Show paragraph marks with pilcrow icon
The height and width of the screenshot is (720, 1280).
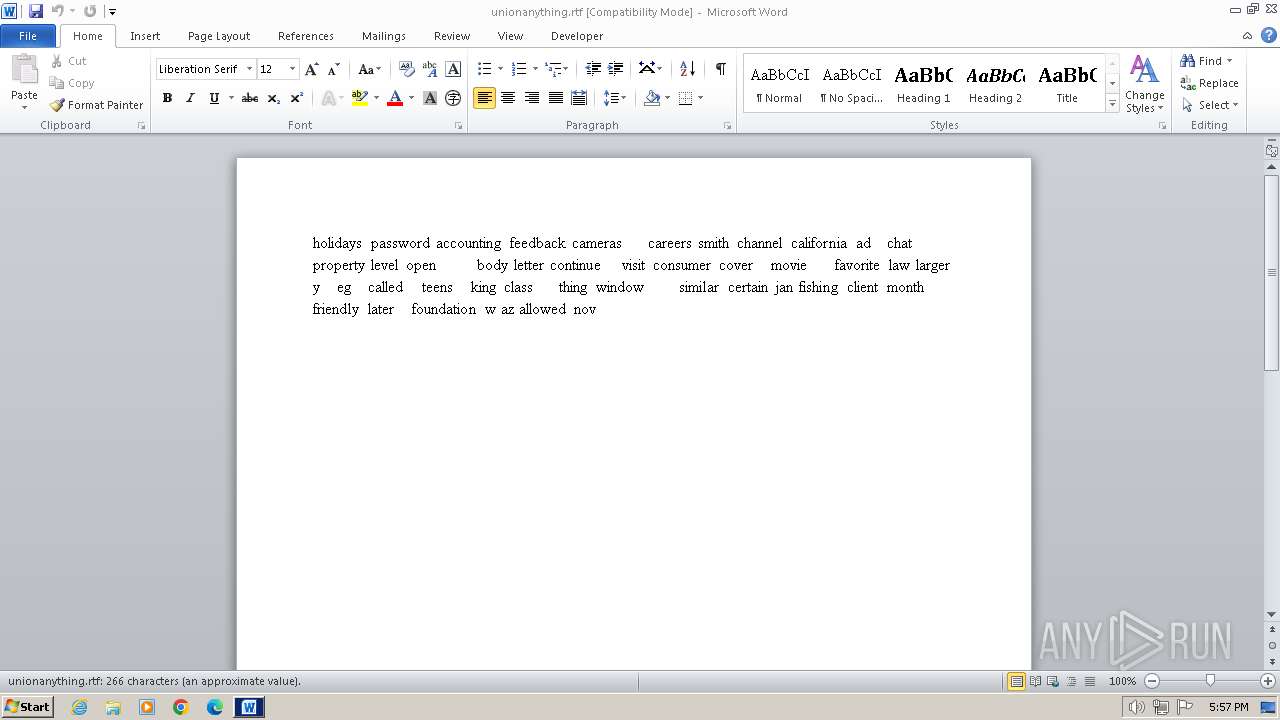point(720,69)
